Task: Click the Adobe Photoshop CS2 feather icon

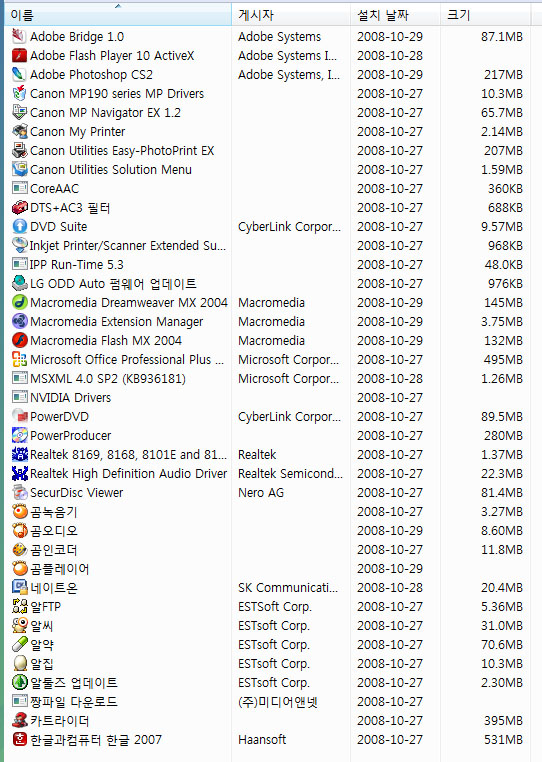Action: 19,74
